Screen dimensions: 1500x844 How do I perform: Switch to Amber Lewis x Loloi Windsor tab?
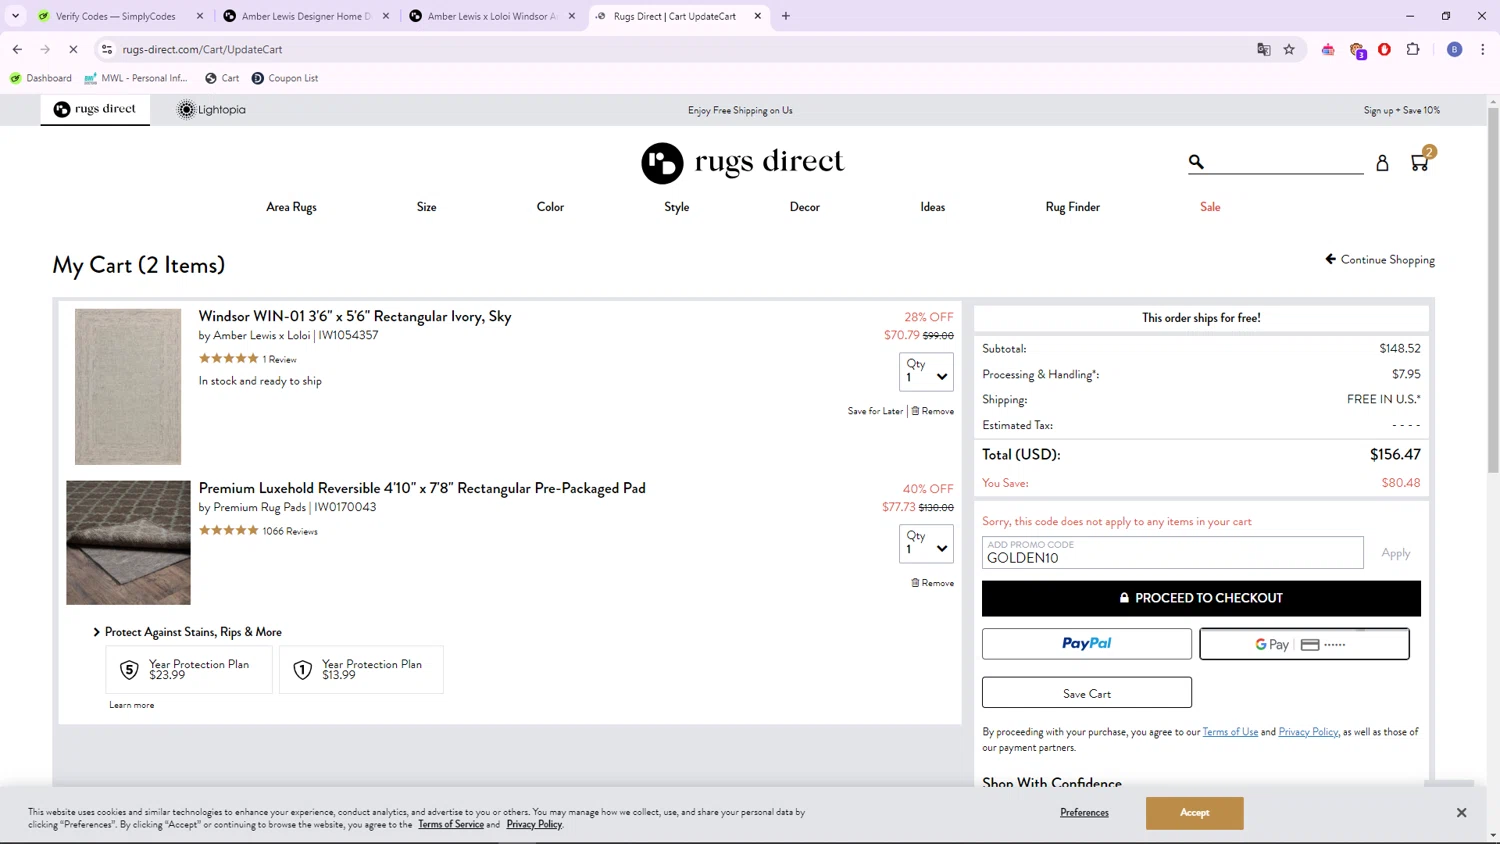pos(491,16)
